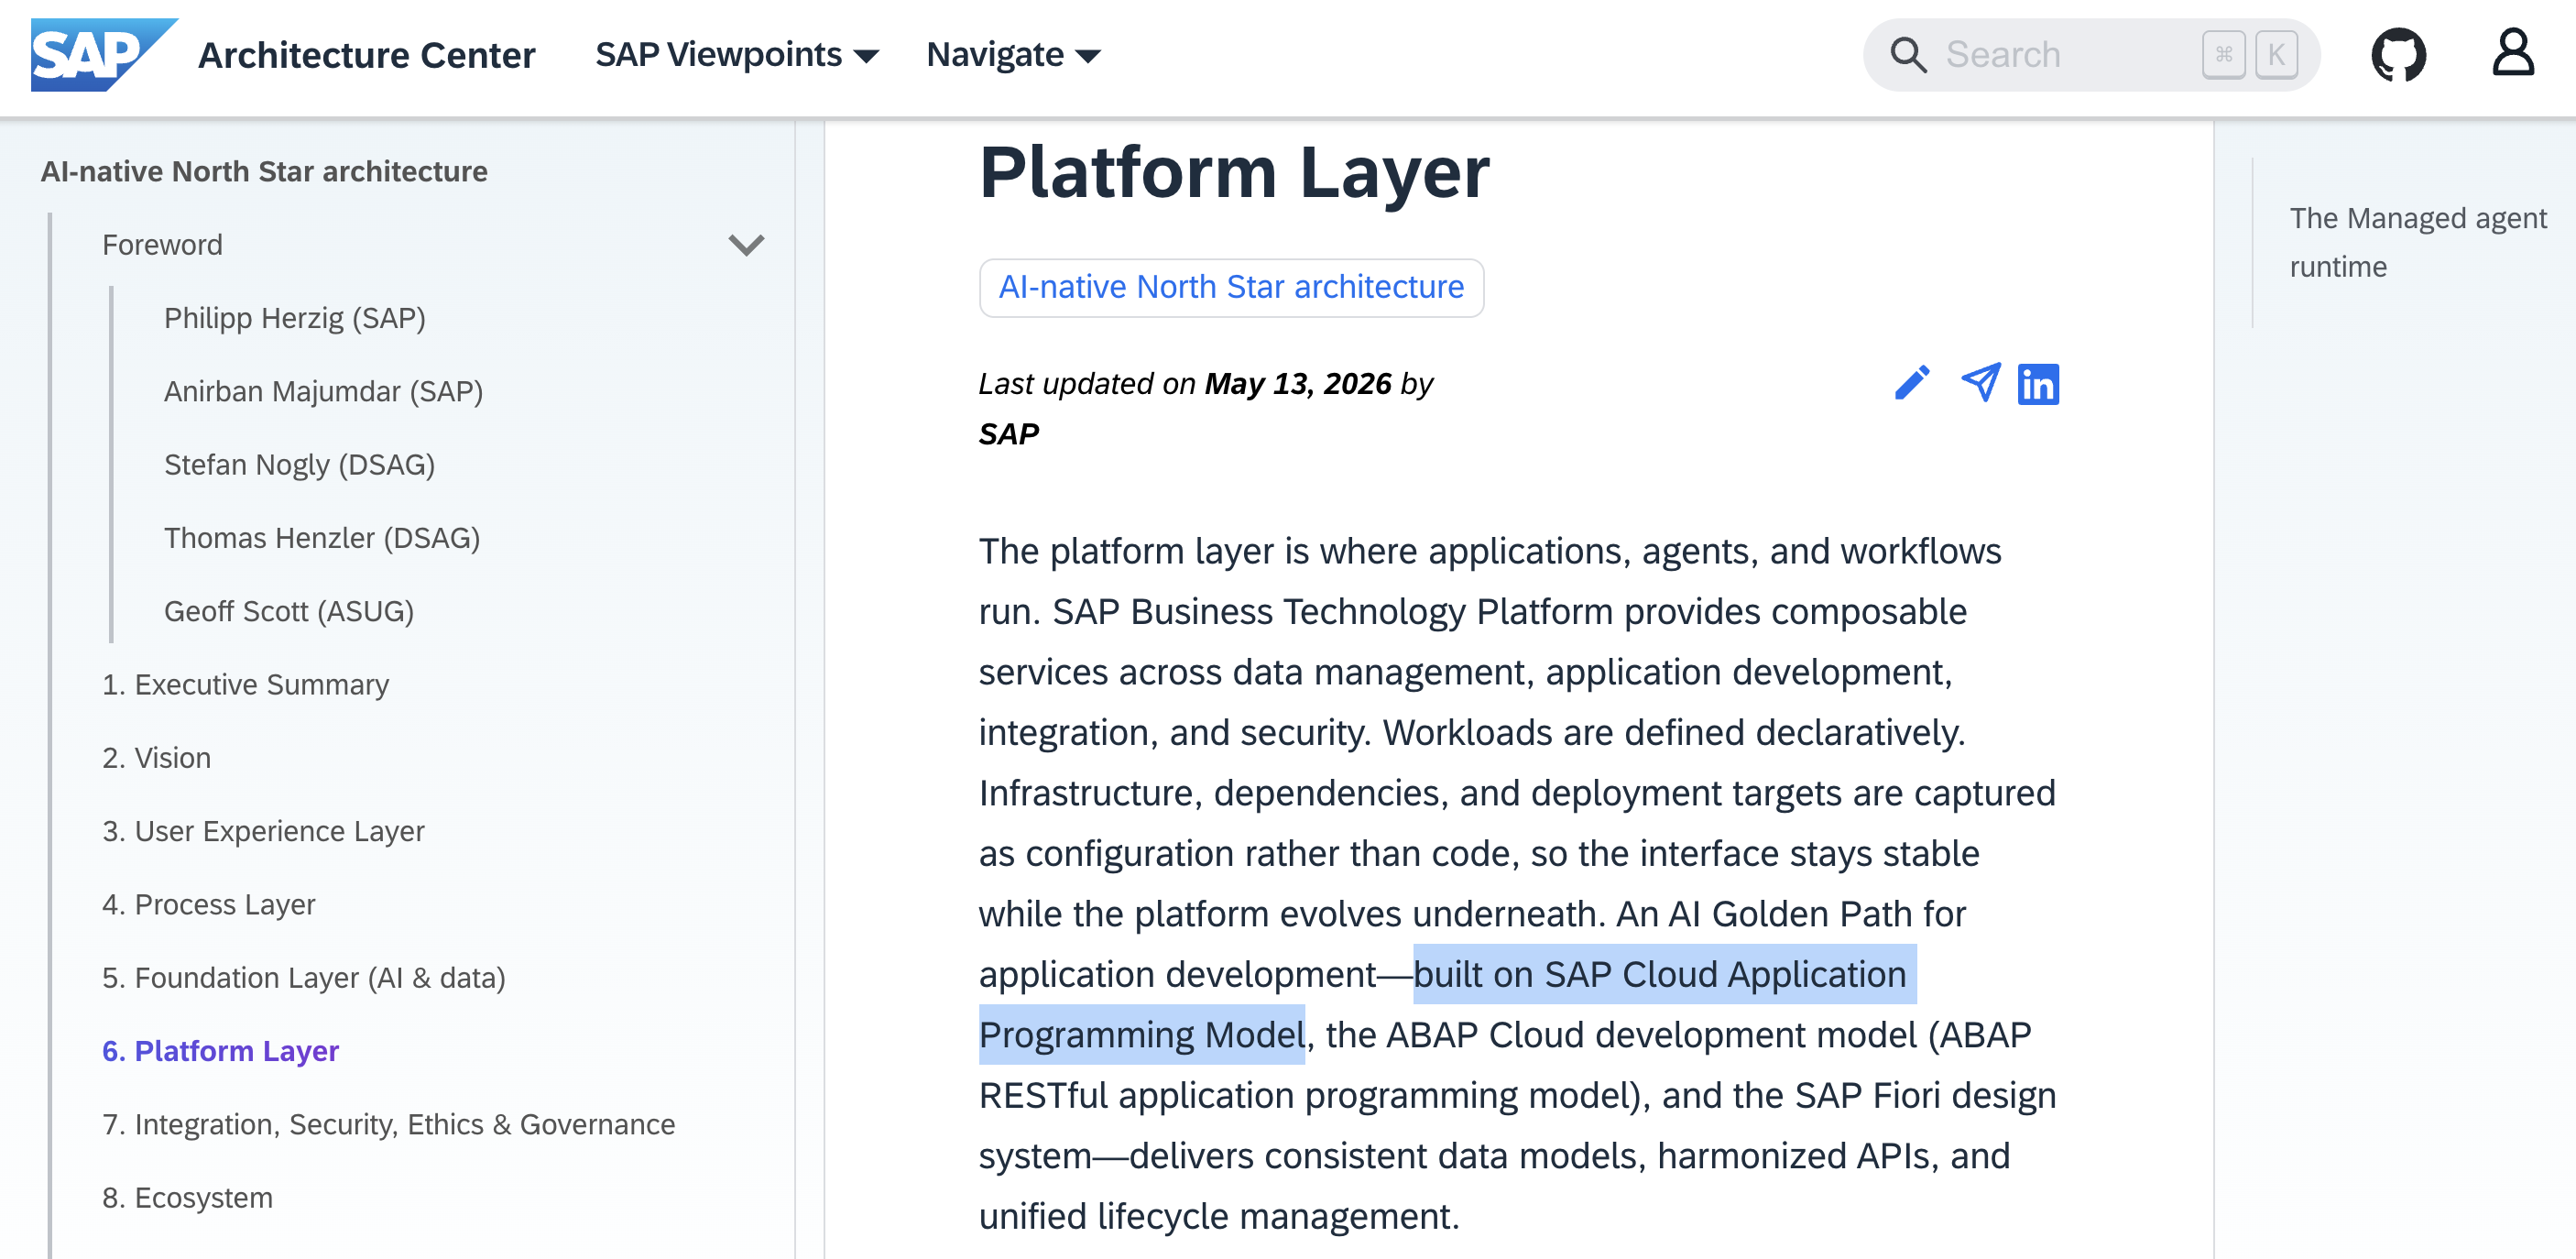Open Anirban Majumdar (SAP) foreword
The image size is (2576, 1259).
(x=323, y=392)
